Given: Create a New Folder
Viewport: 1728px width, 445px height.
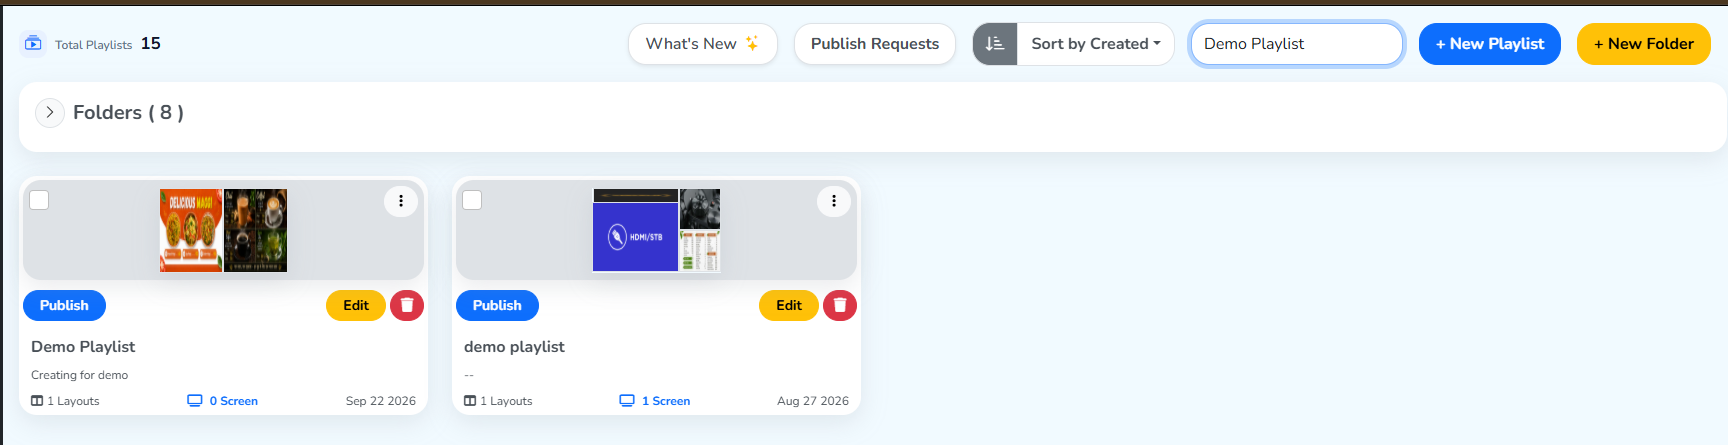Looking at the screenshot, I should (1644, 44).
